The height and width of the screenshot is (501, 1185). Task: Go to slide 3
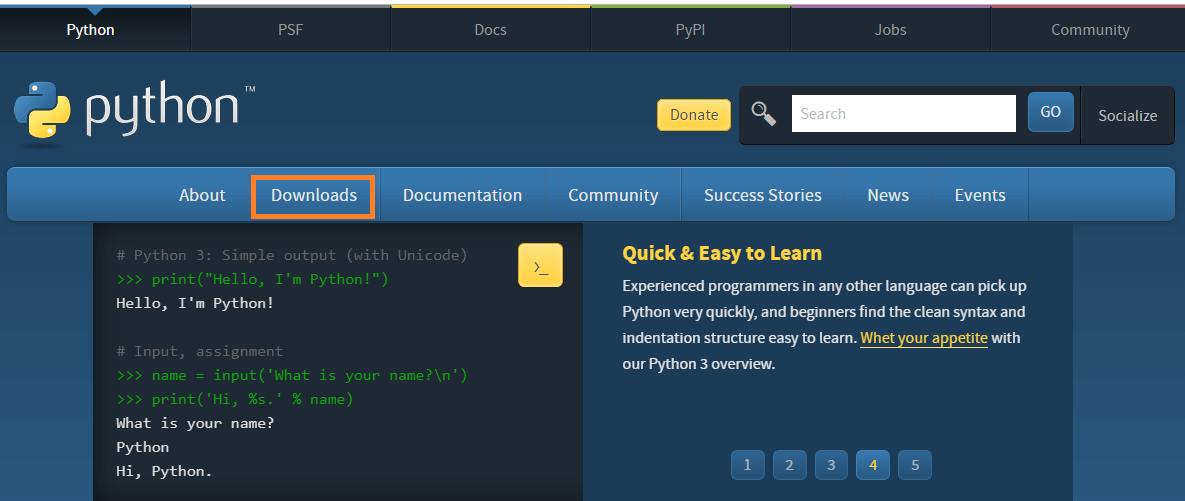tap(831, 465)
